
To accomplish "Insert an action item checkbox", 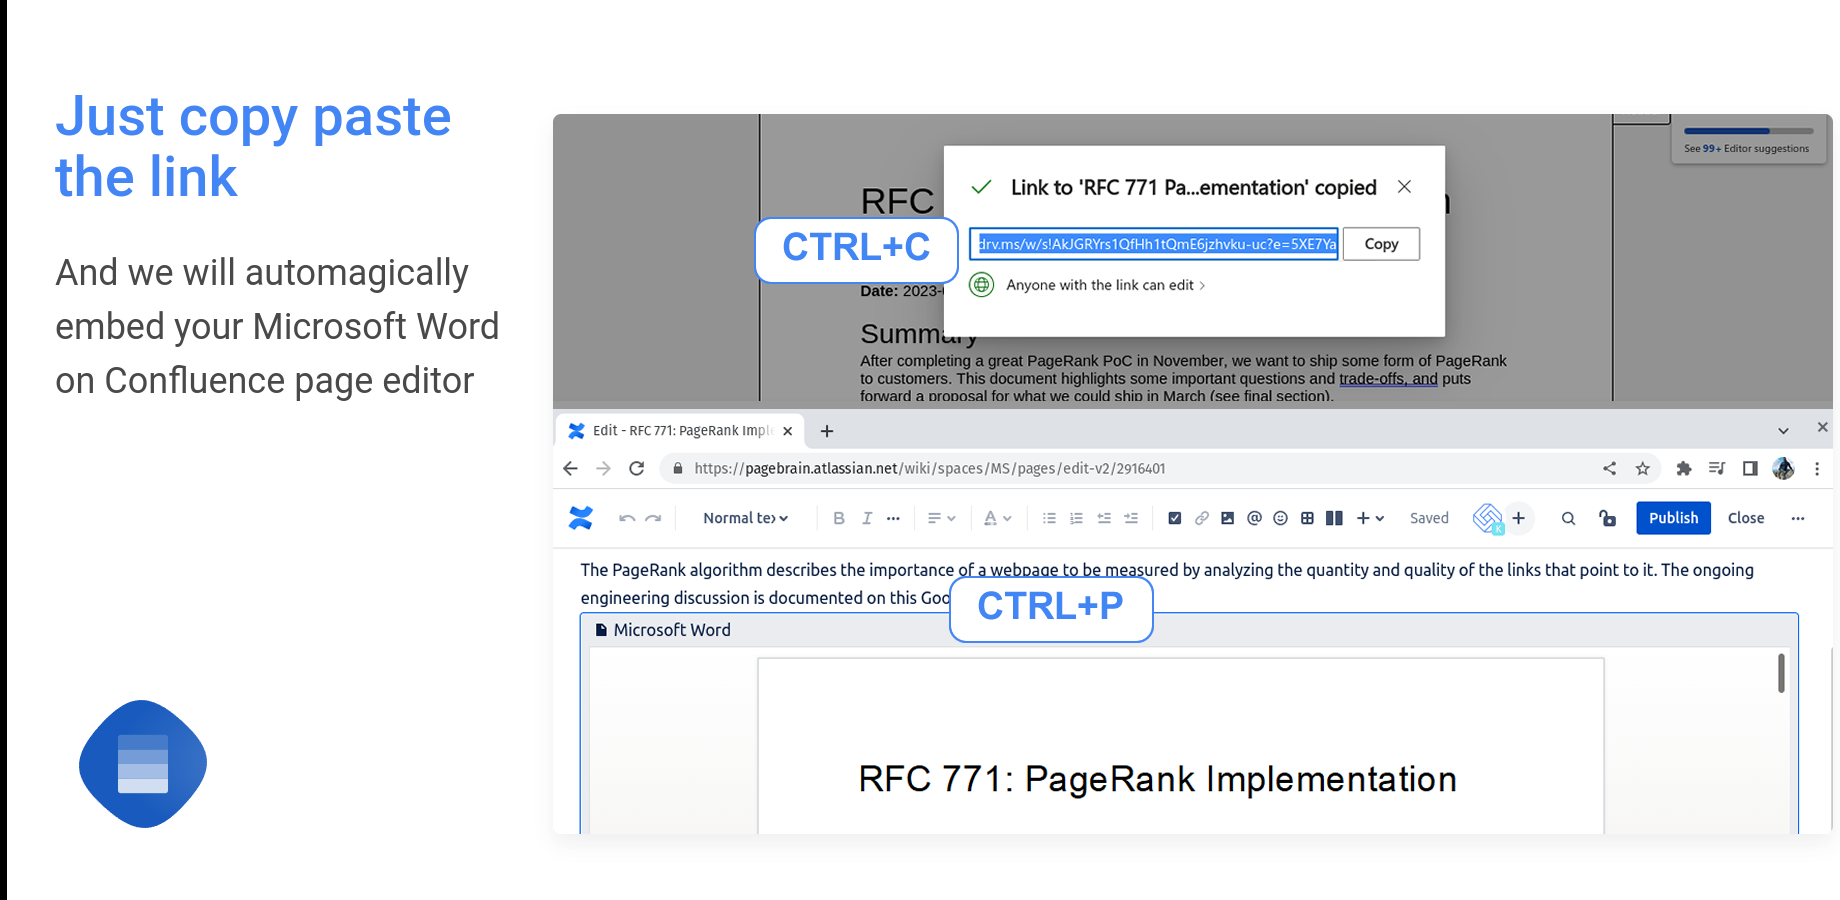I will pyautogui.click(x=1175, y=518).
